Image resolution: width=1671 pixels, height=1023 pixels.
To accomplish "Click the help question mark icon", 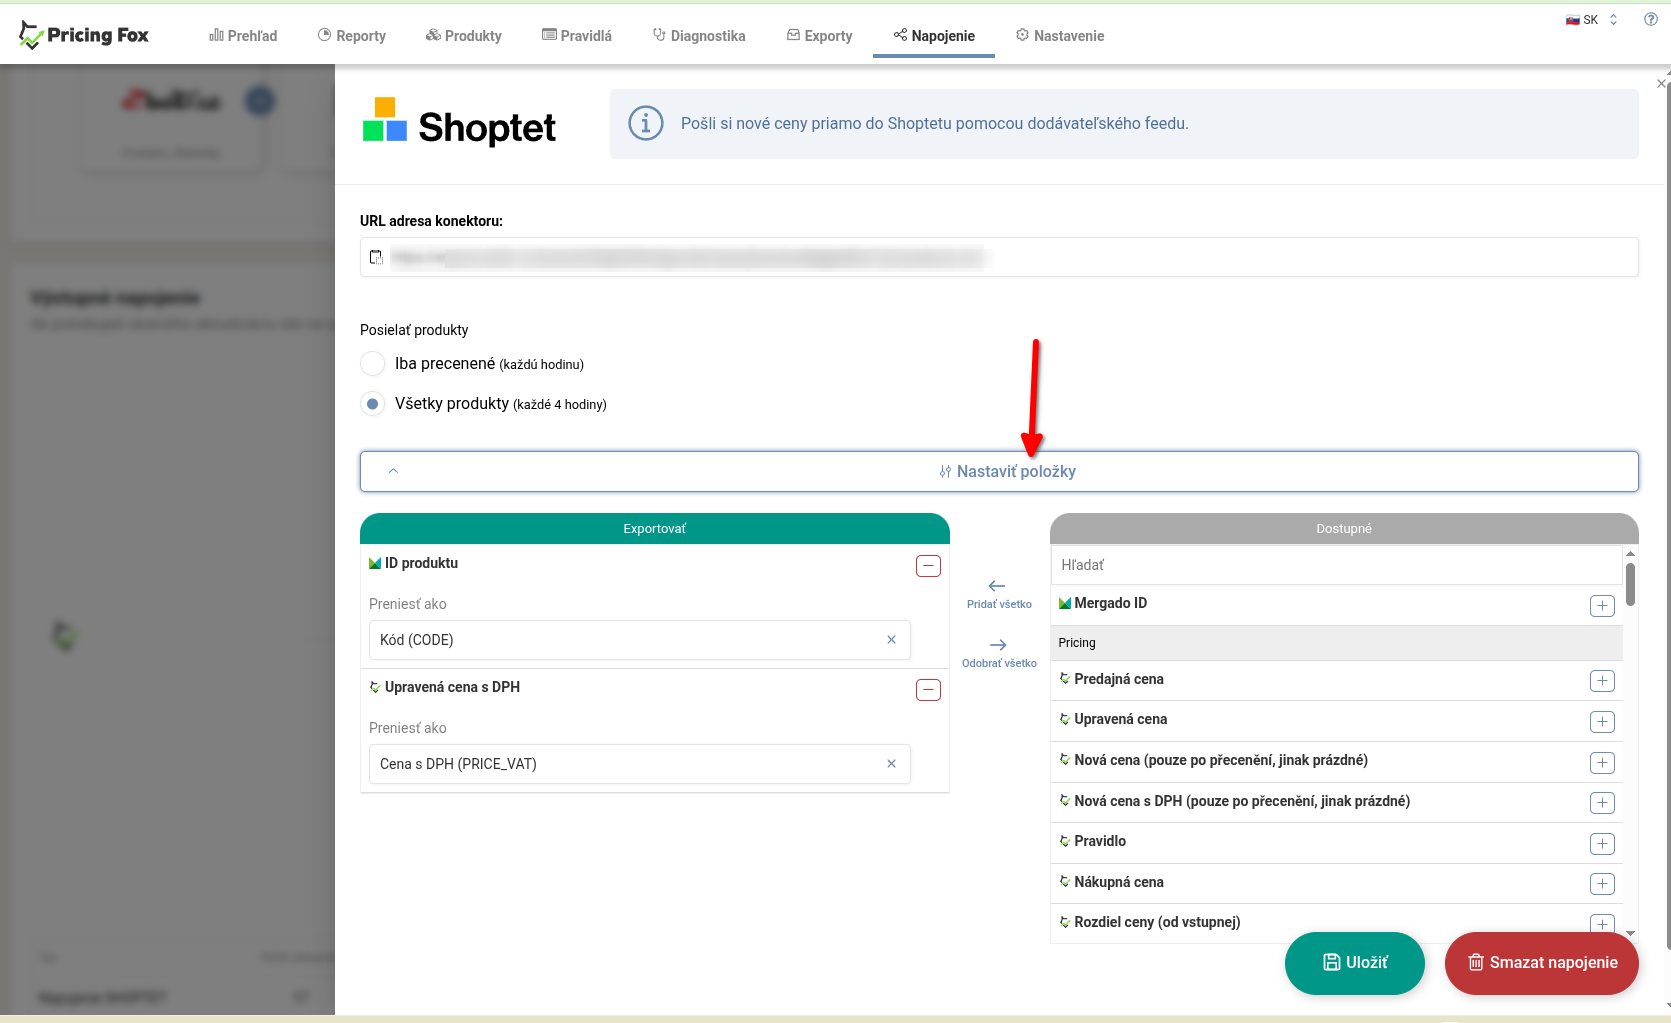I will (1651, 20).
